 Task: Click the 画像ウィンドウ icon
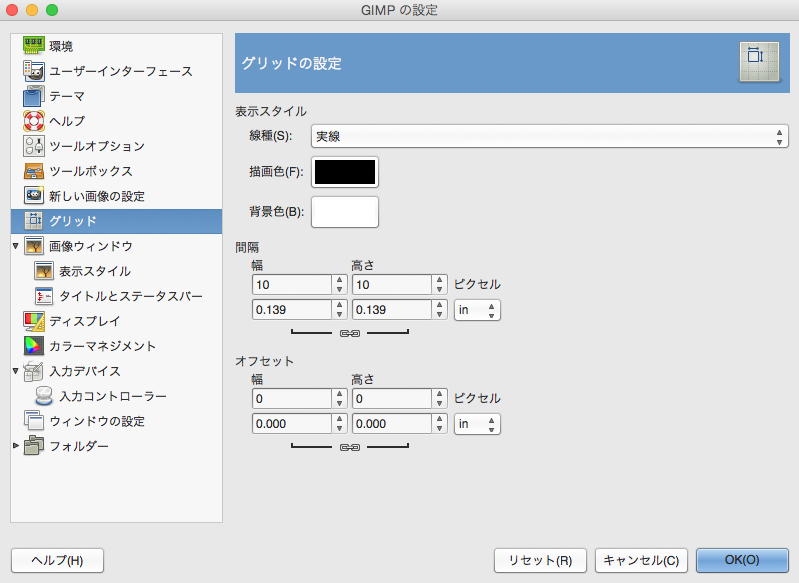click(34, 246)
